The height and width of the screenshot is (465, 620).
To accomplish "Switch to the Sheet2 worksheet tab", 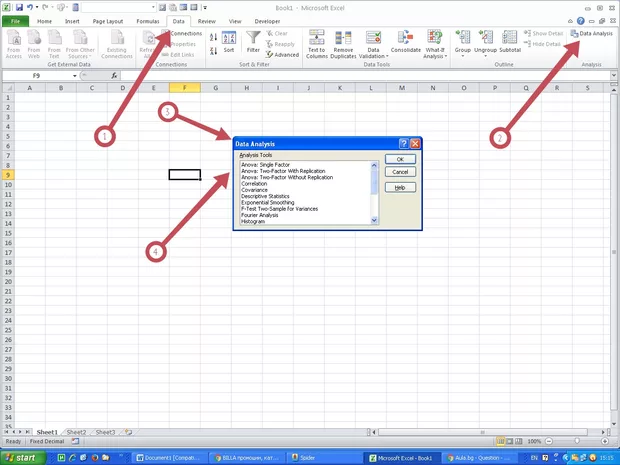I will (x=76, y=432).
